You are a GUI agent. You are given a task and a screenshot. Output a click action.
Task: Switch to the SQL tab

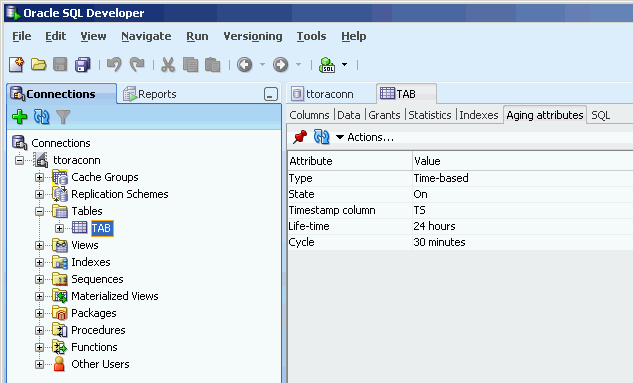click(x=600, y=115)
